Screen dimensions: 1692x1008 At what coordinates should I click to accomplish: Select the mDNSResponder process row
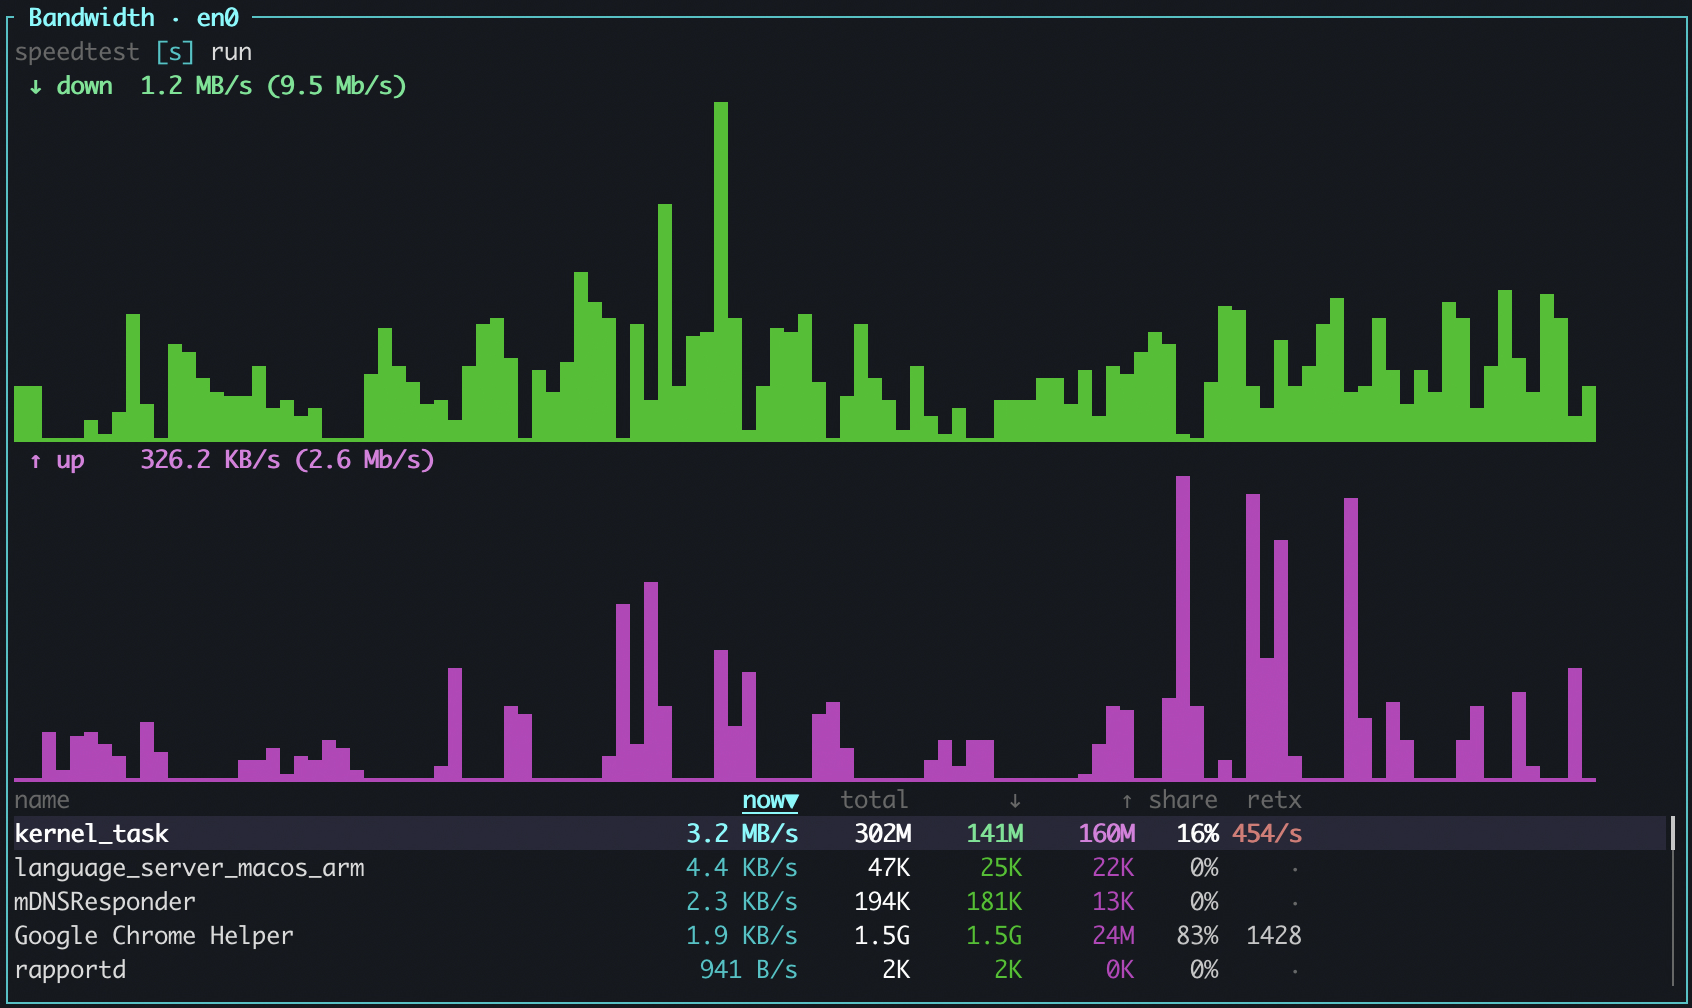840,901
